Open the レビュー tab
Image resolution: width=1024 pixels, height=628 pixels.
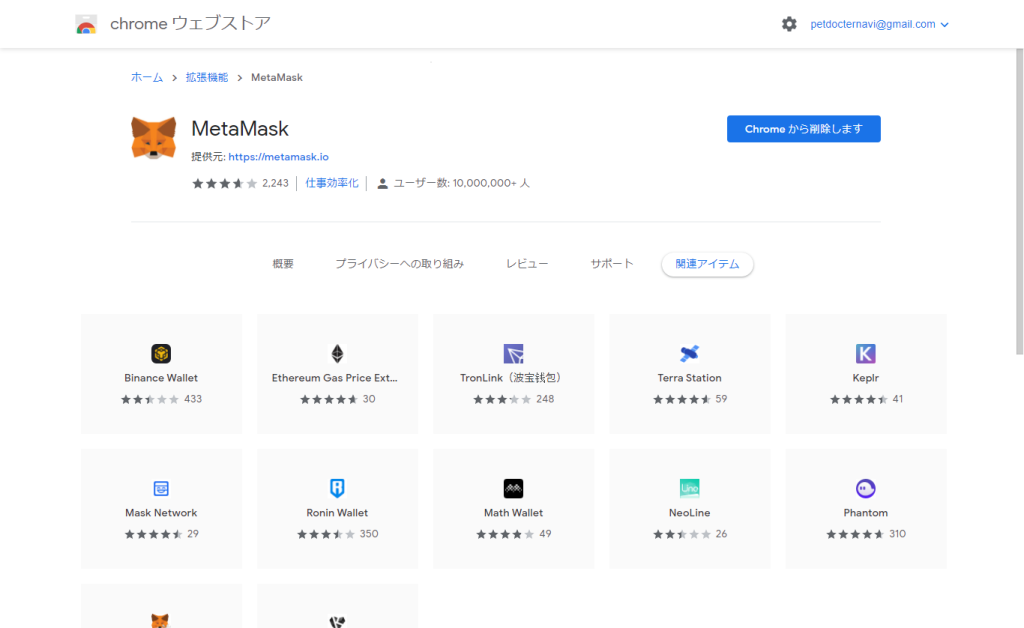coord(527,264)
